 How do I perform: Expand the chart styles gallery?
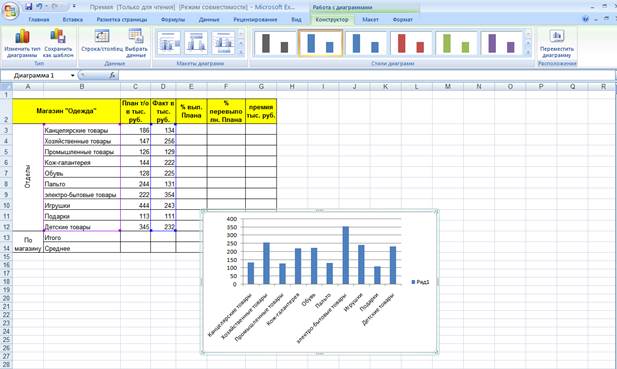pos(528,52)
